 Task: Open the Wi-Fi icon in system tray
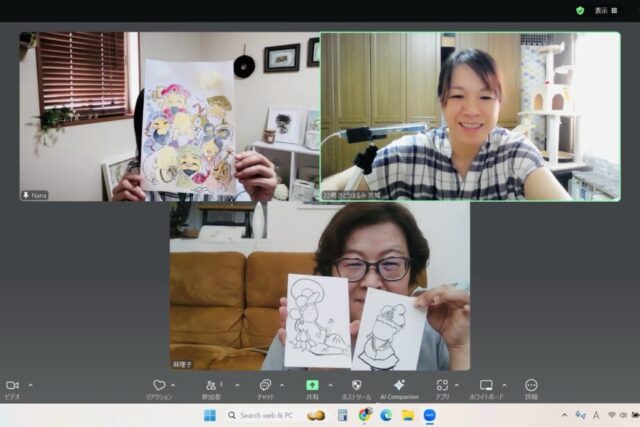[x=610, y=415]
